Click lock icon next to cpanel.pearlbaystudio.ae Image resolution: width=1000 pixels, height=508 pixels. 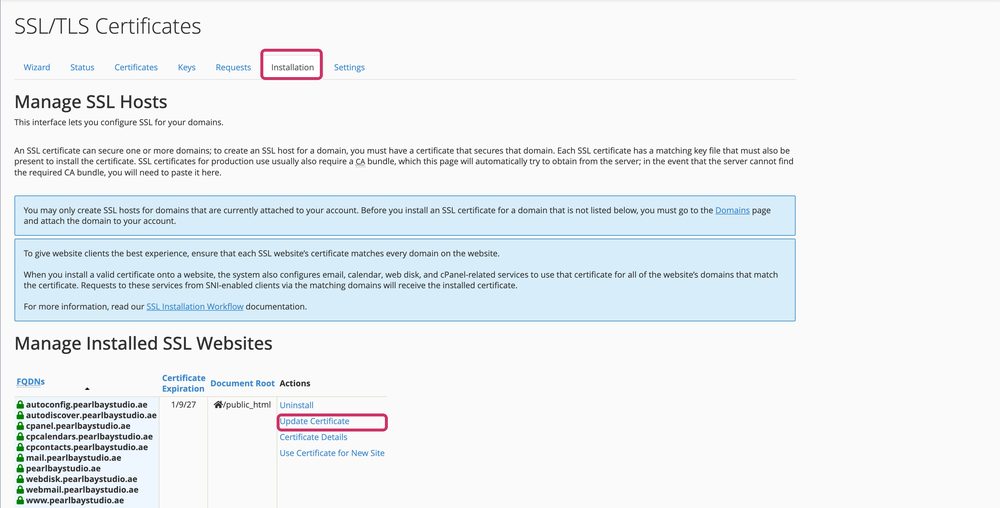pyautogui.click(x=20, y=426)
